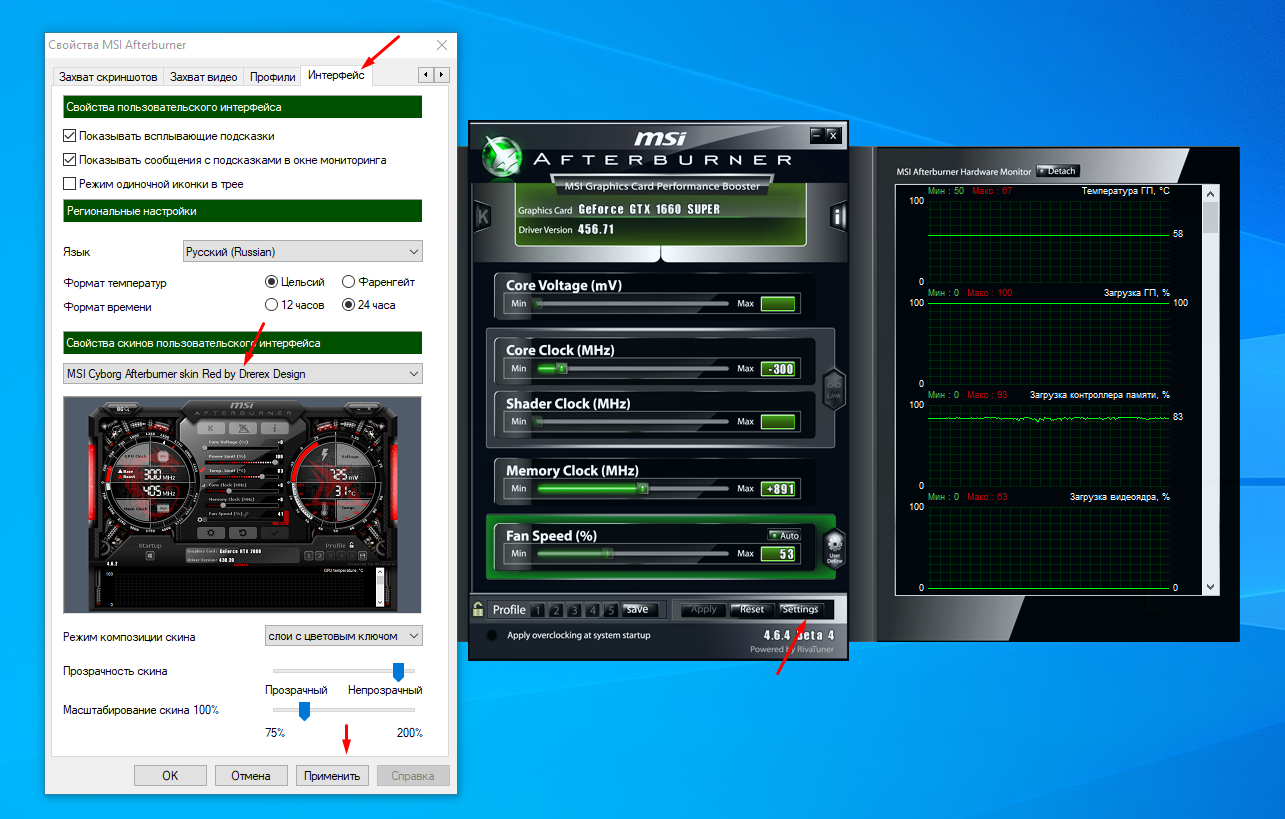Toggle apply overclocking at system startup indicator
This screenshot has width=1285, height=819.
coord(492,635)
